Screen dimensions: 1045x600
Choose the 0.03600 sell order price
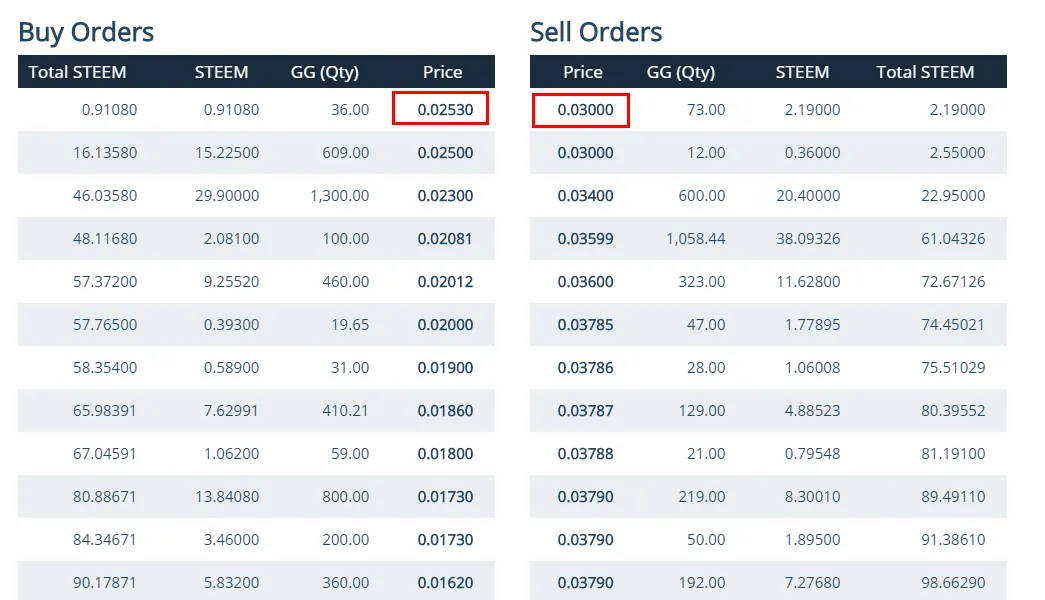coord(586,282)
